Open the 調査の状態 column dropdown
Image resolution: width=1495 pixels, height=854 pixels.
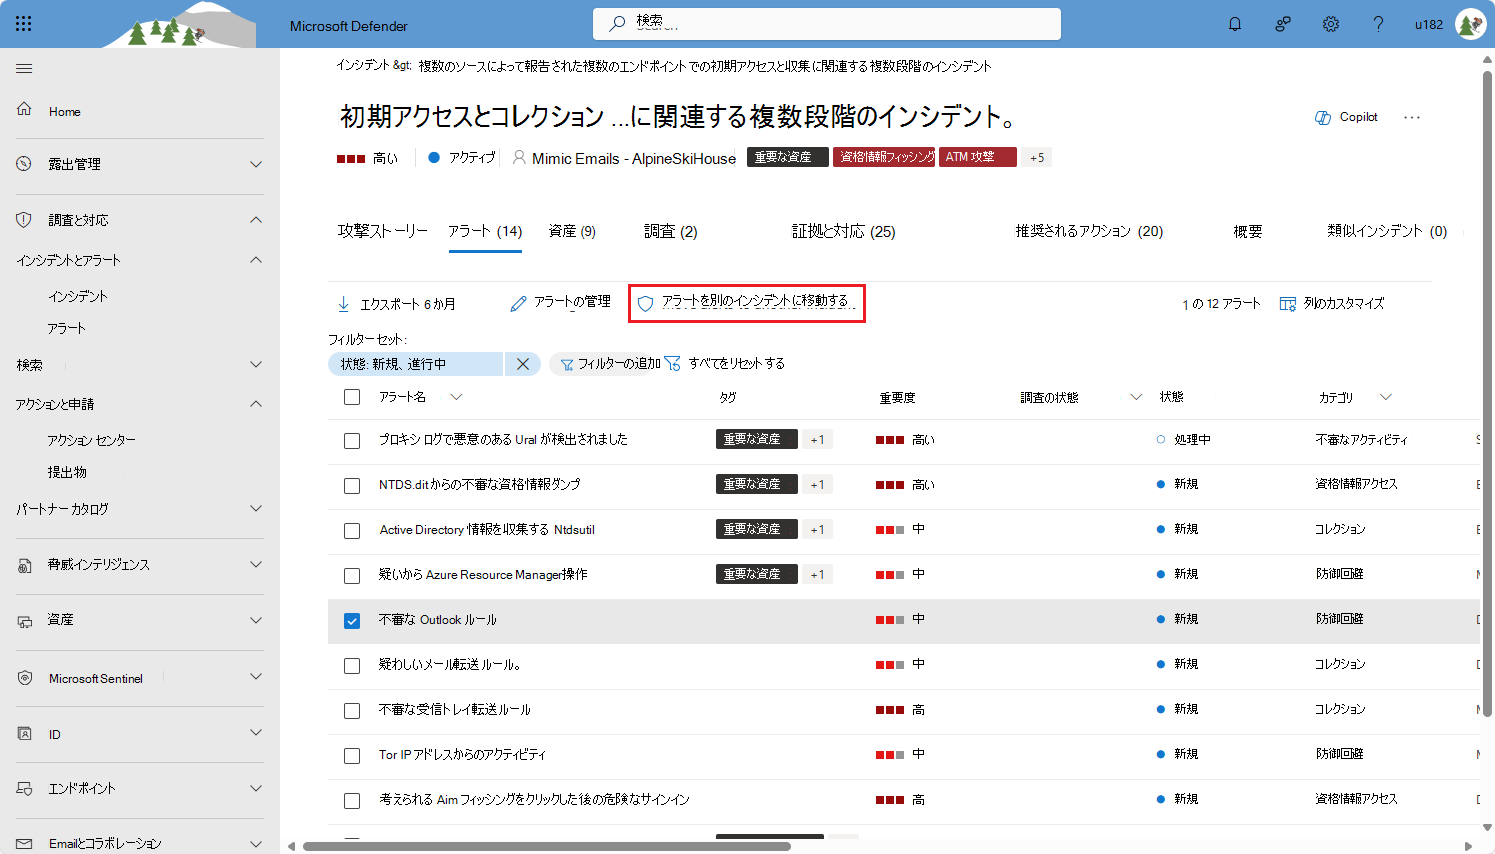coord(1136,397)
